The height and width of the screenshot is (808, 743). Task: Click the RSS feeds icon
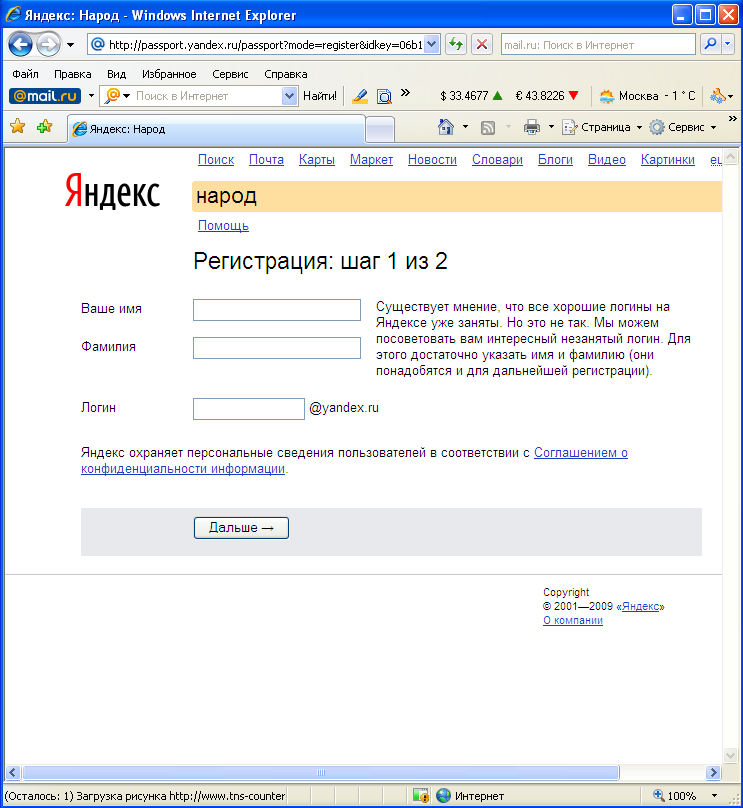[487, 127]
